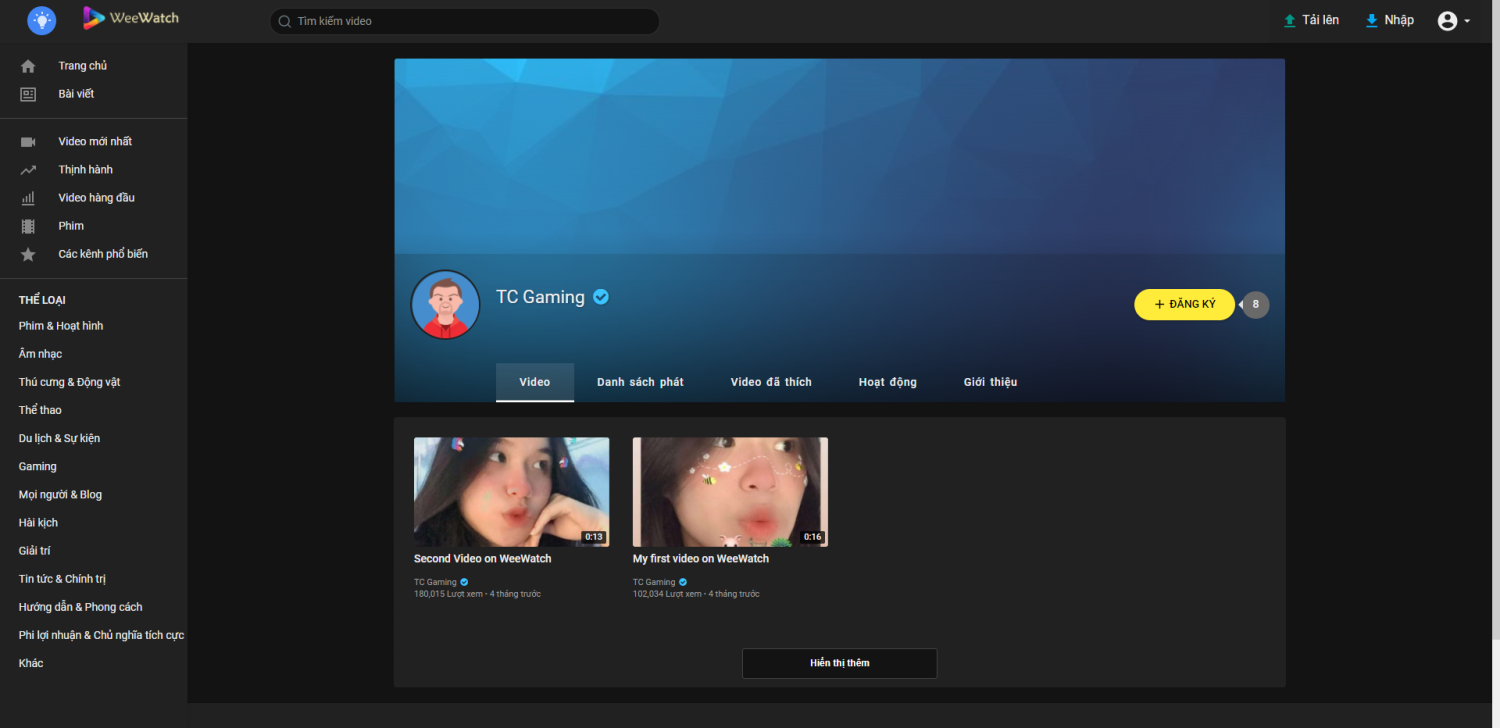This screenshot has height=728, width=1500.
Task: Click the My first video on WeeWatch title
Action: [x=700, y=559]
